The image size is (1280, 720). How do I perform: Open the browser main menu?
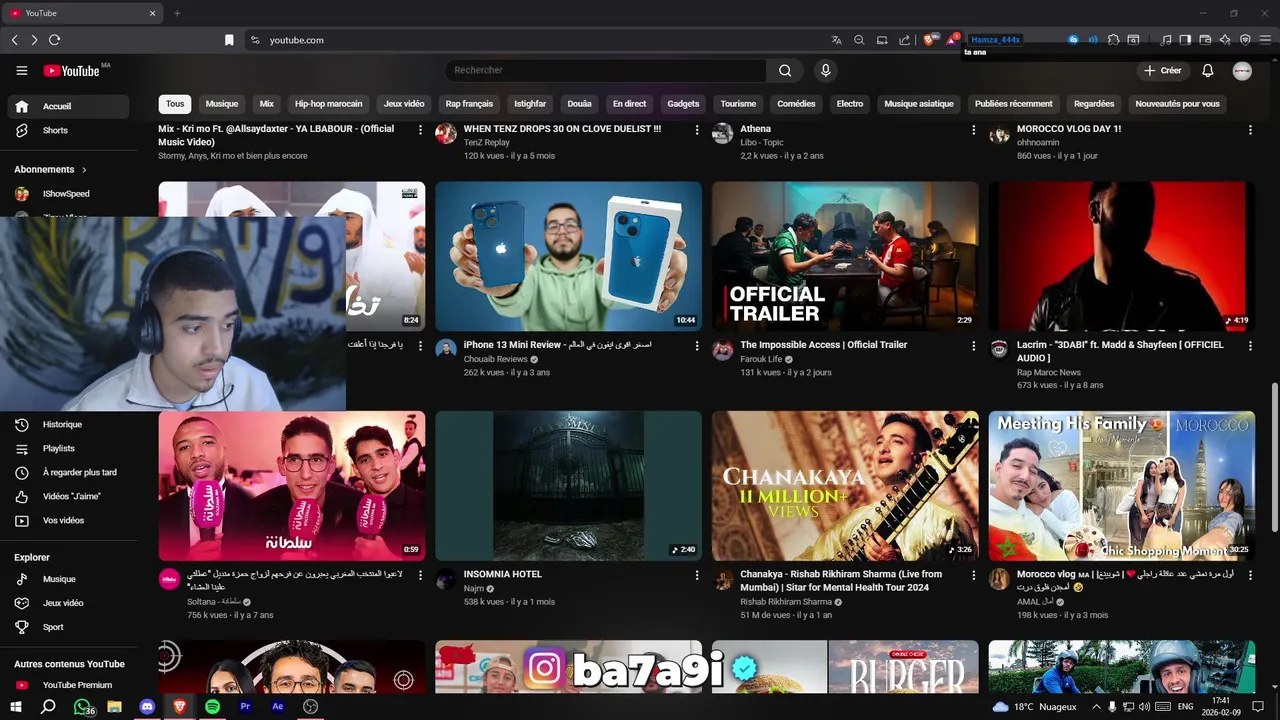[x=1265, y=40]
